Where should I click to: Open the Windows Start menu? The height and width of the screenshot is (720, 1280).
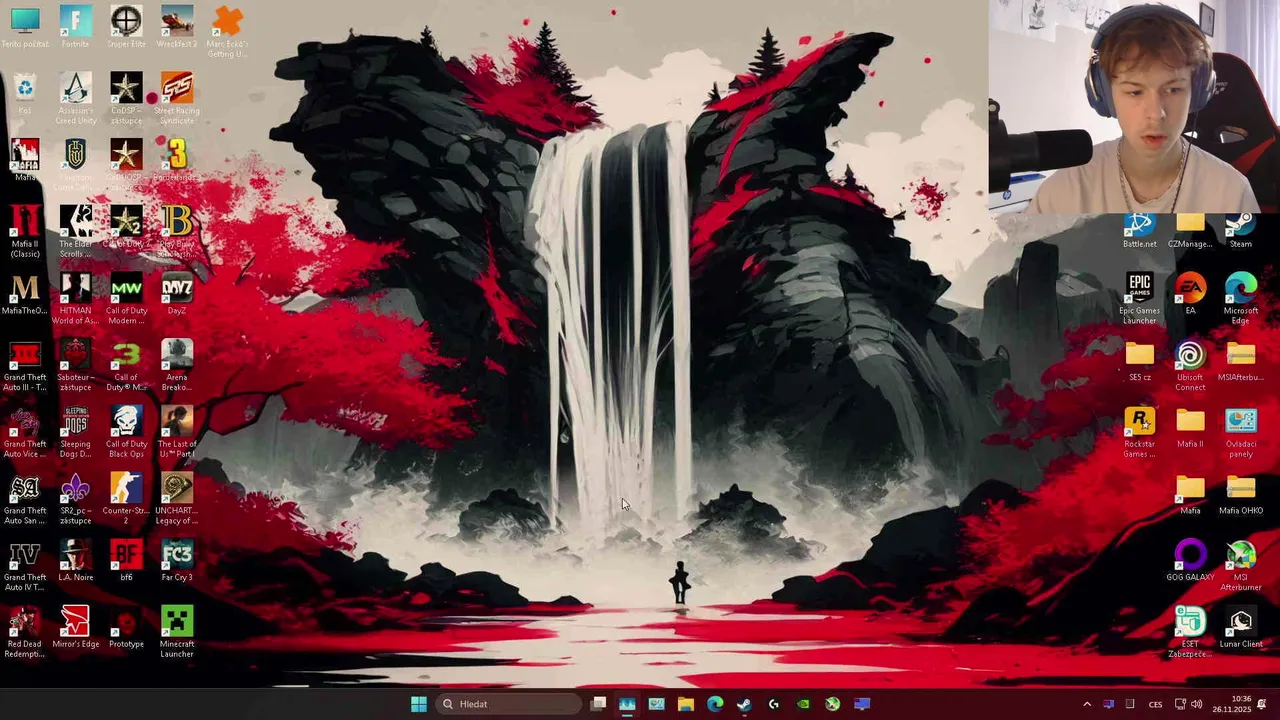tap(419, 704)
